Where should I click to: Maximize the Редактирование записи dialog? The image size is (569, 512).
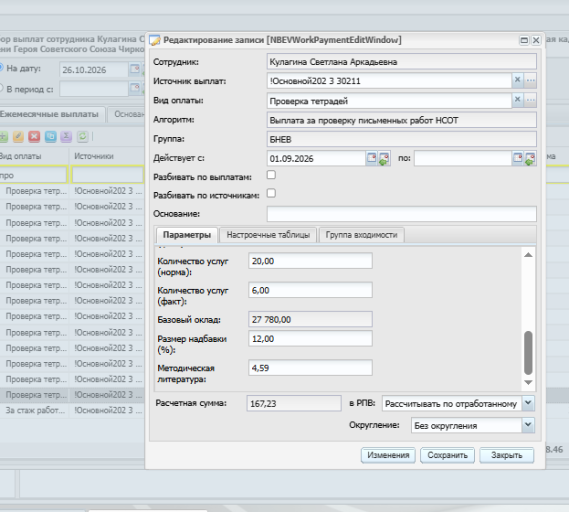pos(524,40)
